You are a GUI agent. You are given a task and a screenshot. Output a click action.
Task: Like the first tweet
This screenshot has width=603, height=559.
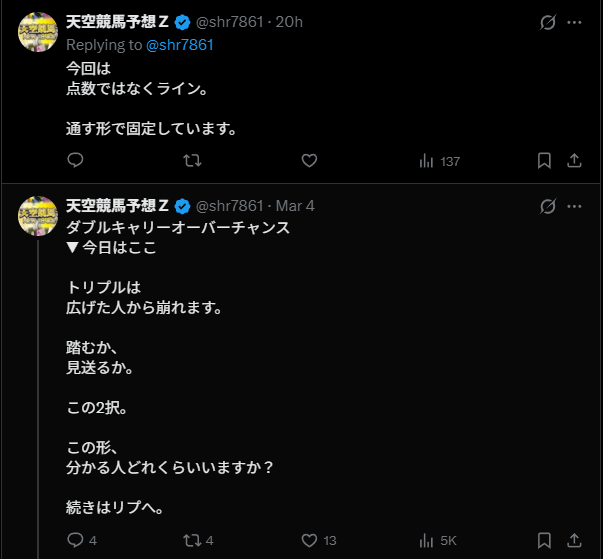(309, 160)
